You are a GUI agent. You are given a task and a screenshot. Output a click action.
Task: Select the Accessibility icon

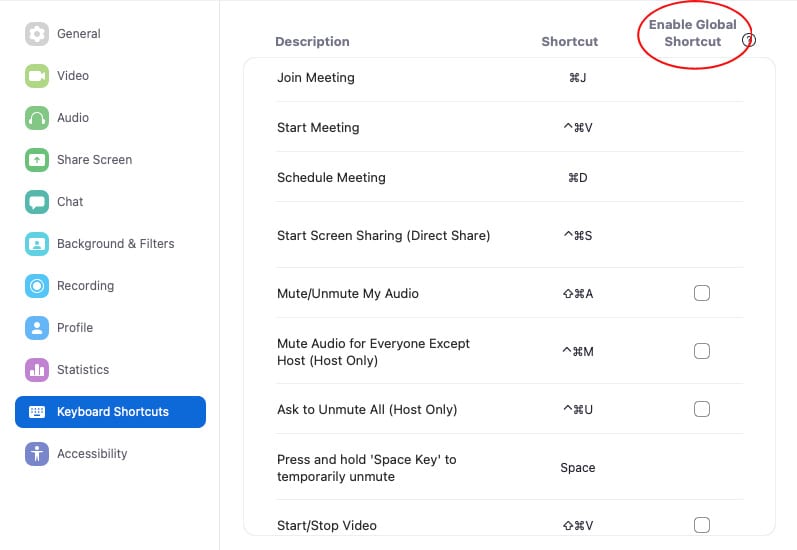[x=37, y=454]
